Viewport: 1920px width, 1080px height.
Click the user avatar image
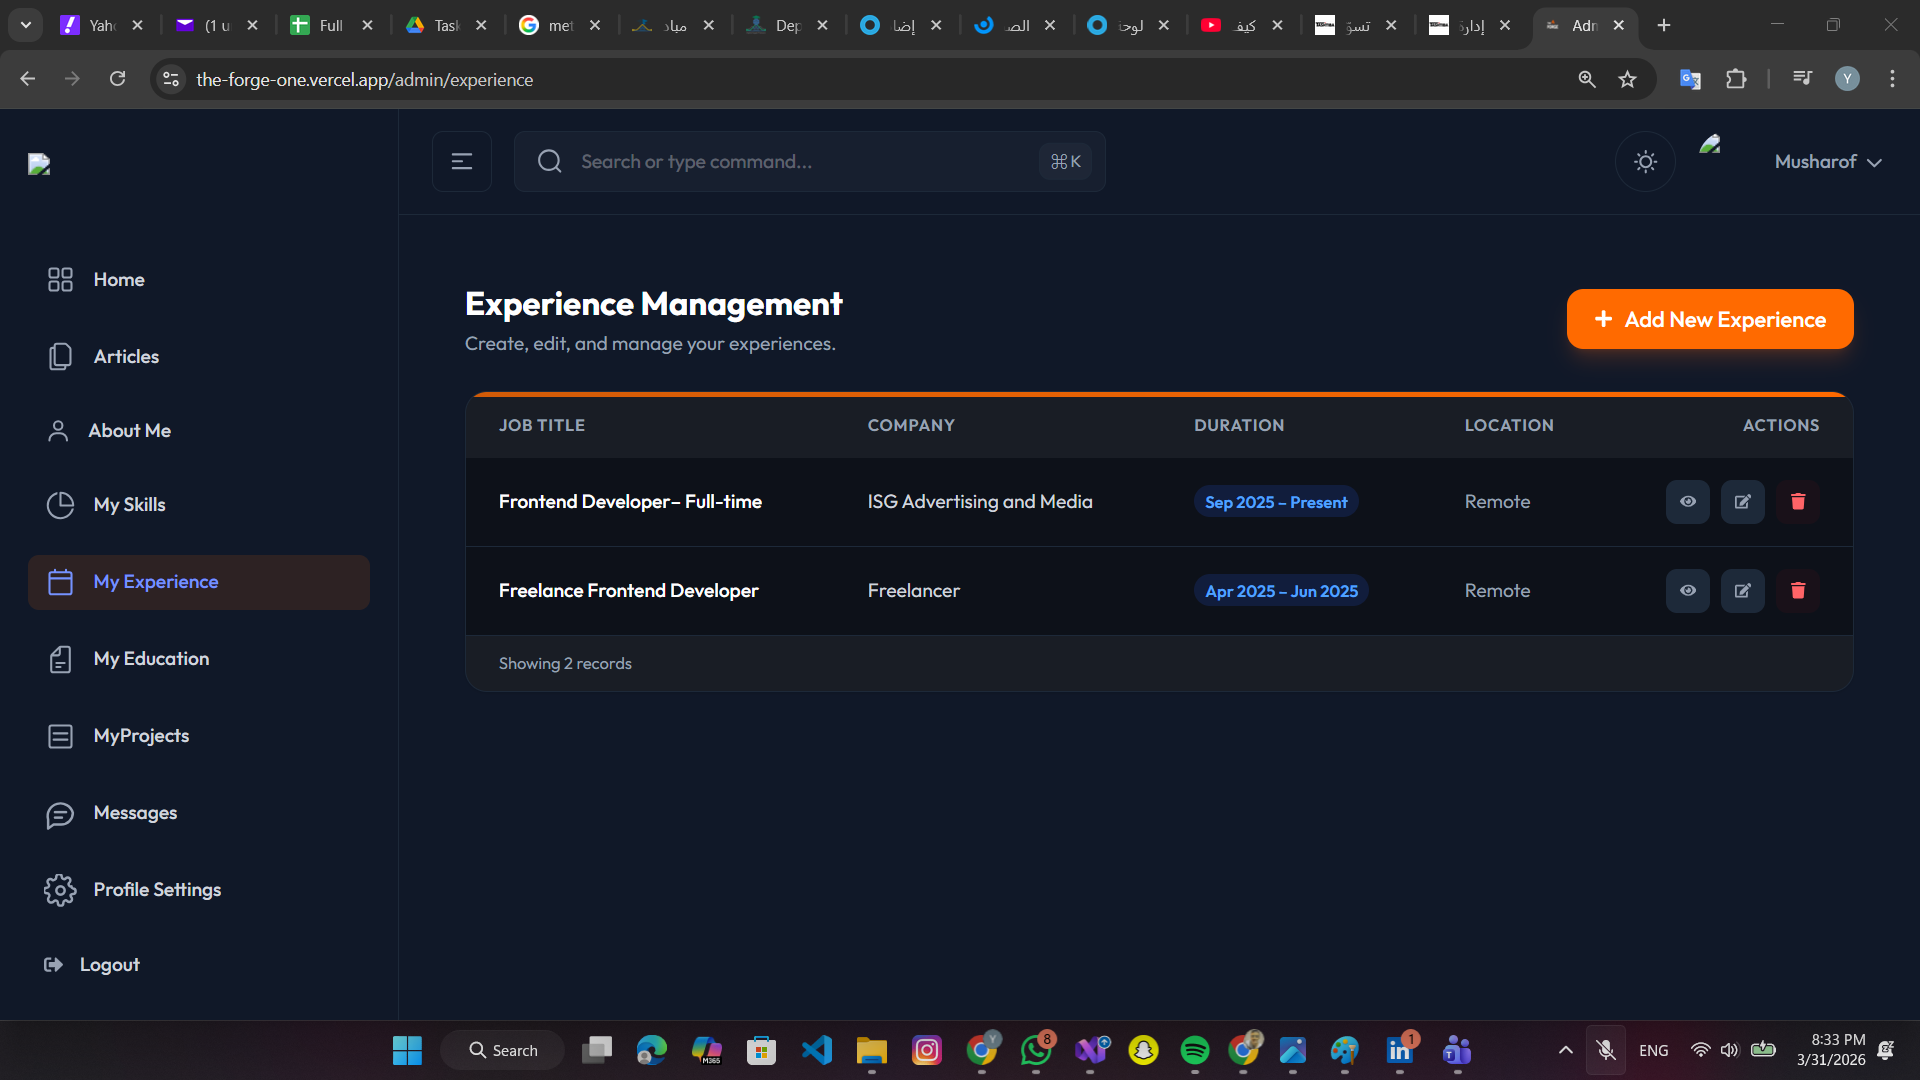(1710, 146)
